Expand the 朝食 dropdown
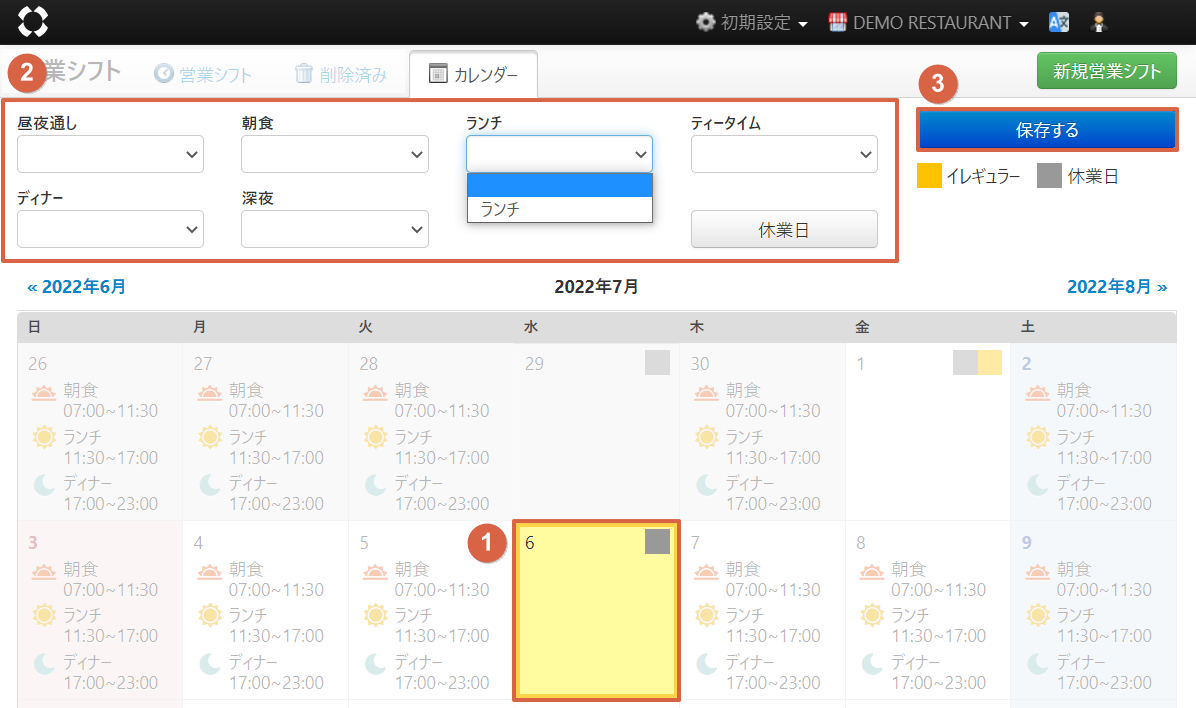Screen dimensions: 1196x708 click(334, 154)
